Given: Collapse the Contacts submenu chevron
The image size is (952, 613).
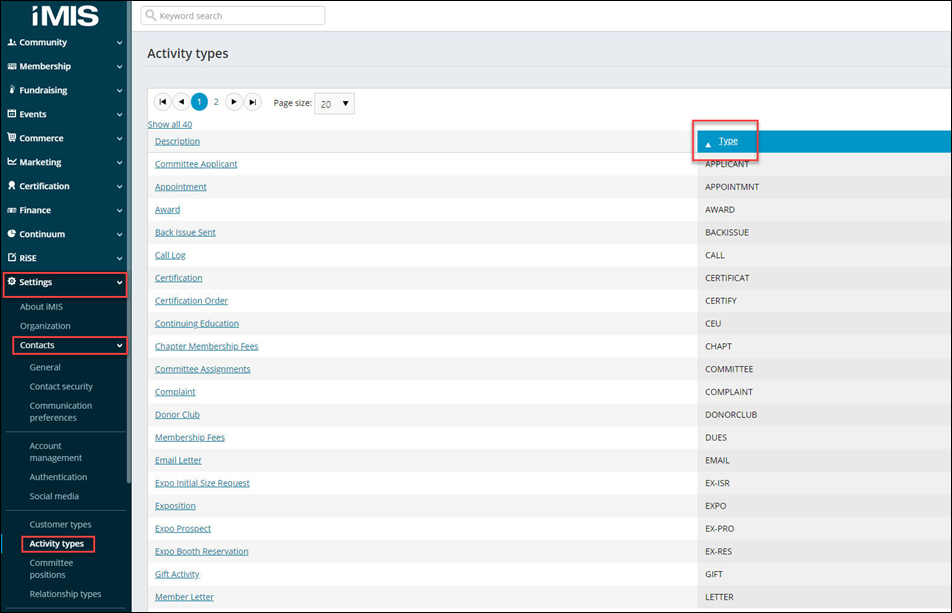Looking at the screenshot, I should click(x=120, y=346).
